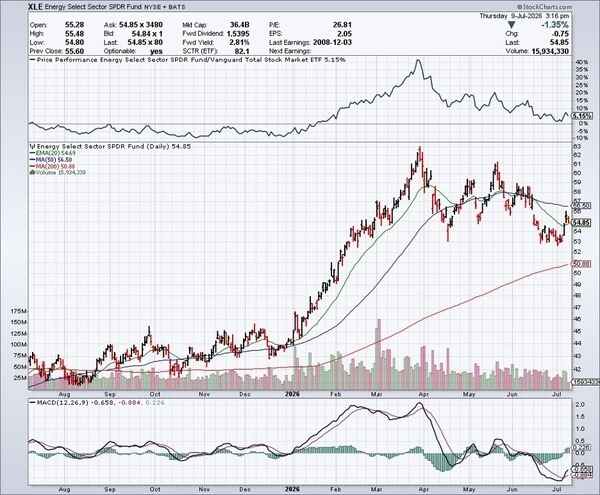Click the Volume value 15,934,330 in header
600x495 pixels.
(x=550, y=51)
